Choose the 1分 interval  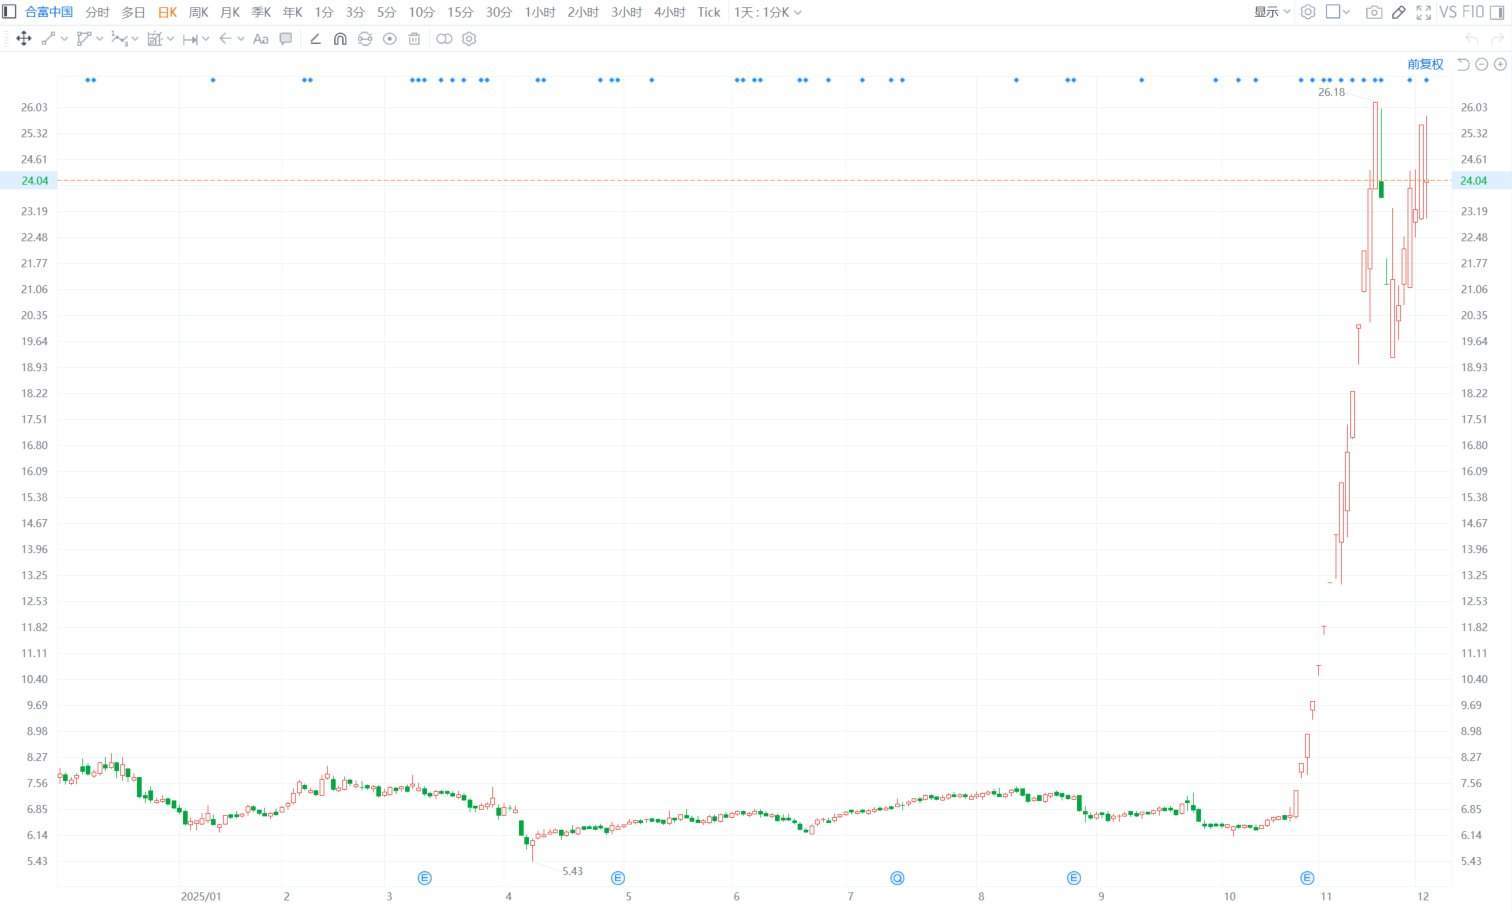324,12
